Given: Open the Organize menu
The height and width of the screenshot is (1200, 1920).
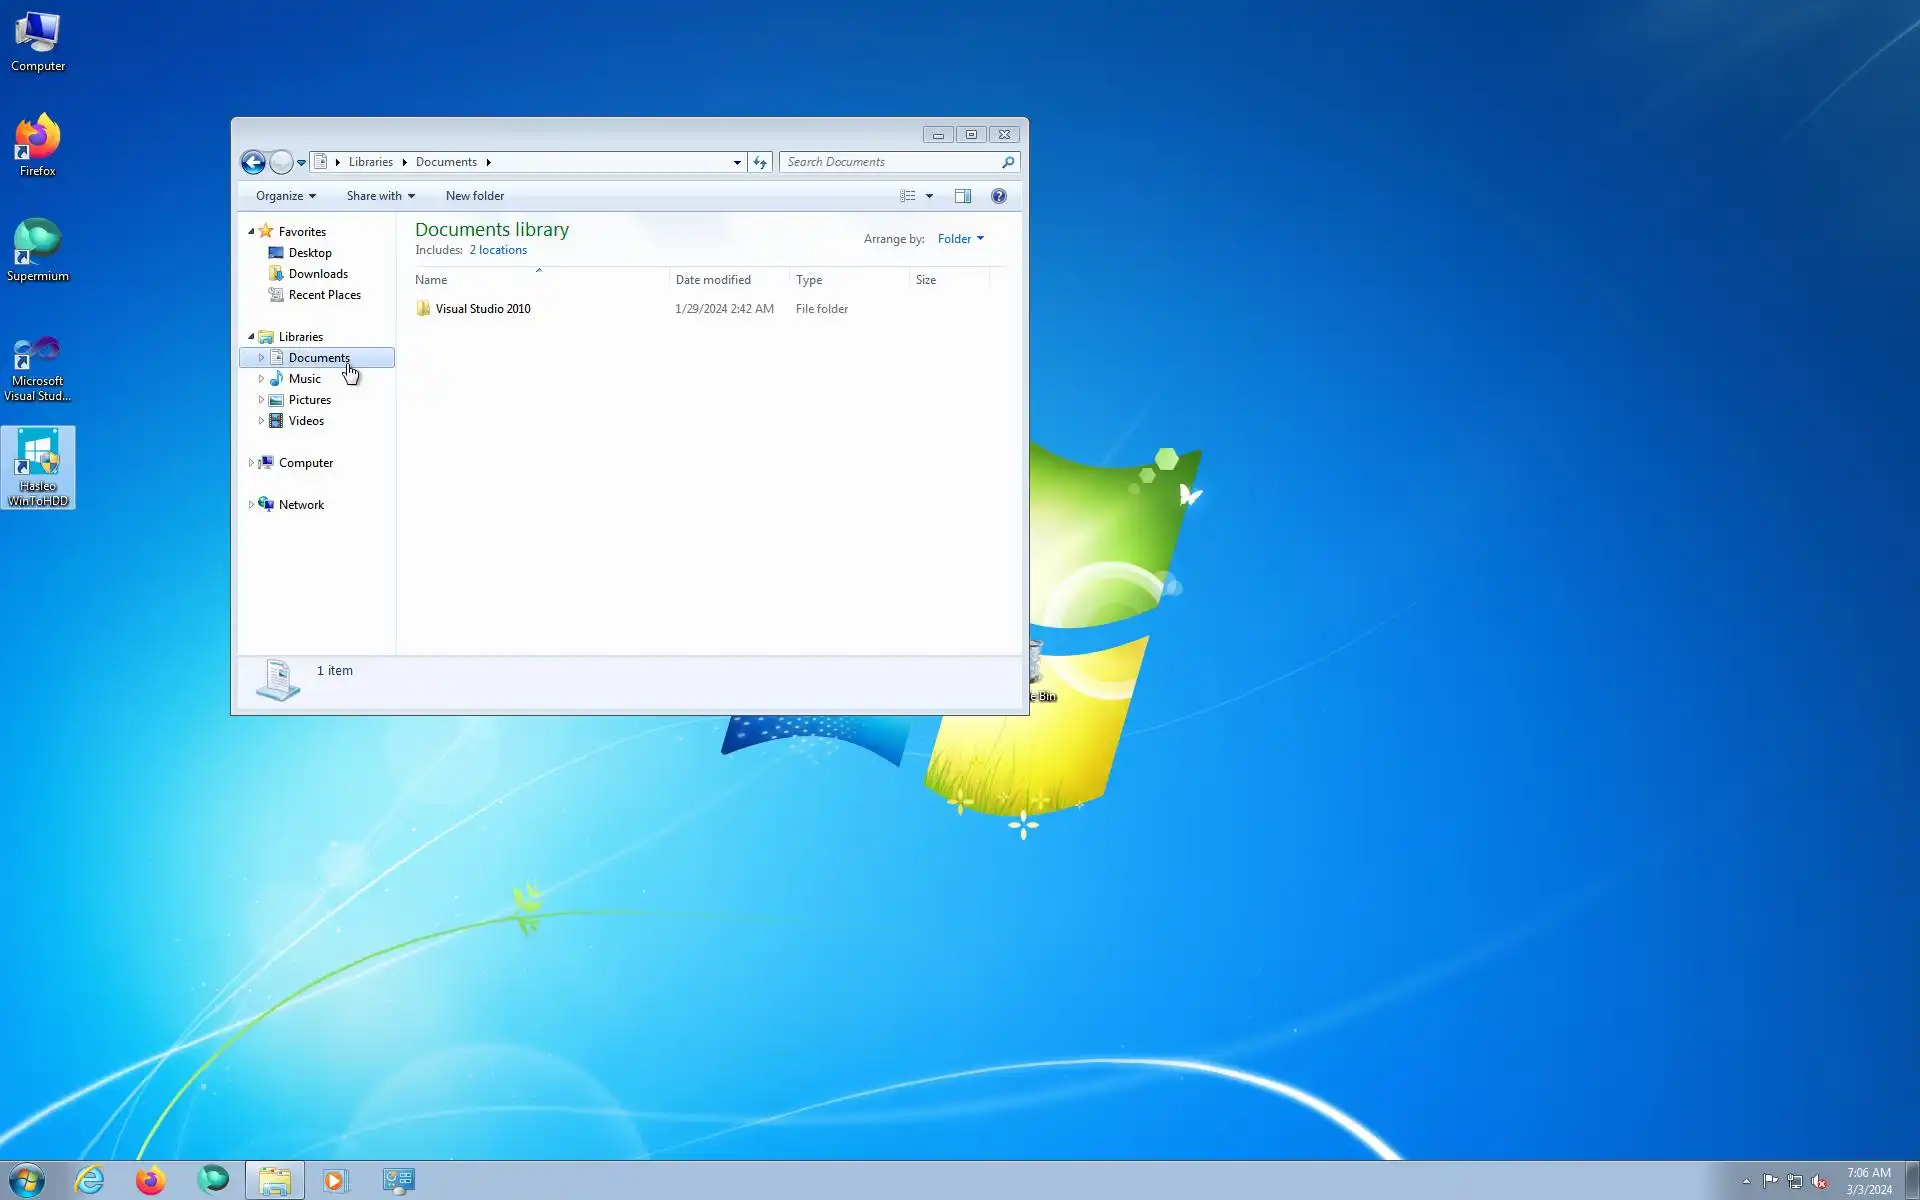Looking at the screenshot, I should click(285, 196).
